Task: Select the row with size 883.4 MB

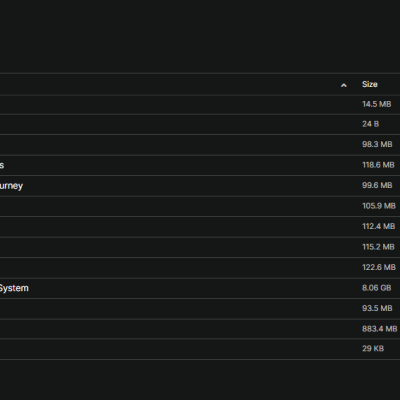Action: click(x=200, y=329)
